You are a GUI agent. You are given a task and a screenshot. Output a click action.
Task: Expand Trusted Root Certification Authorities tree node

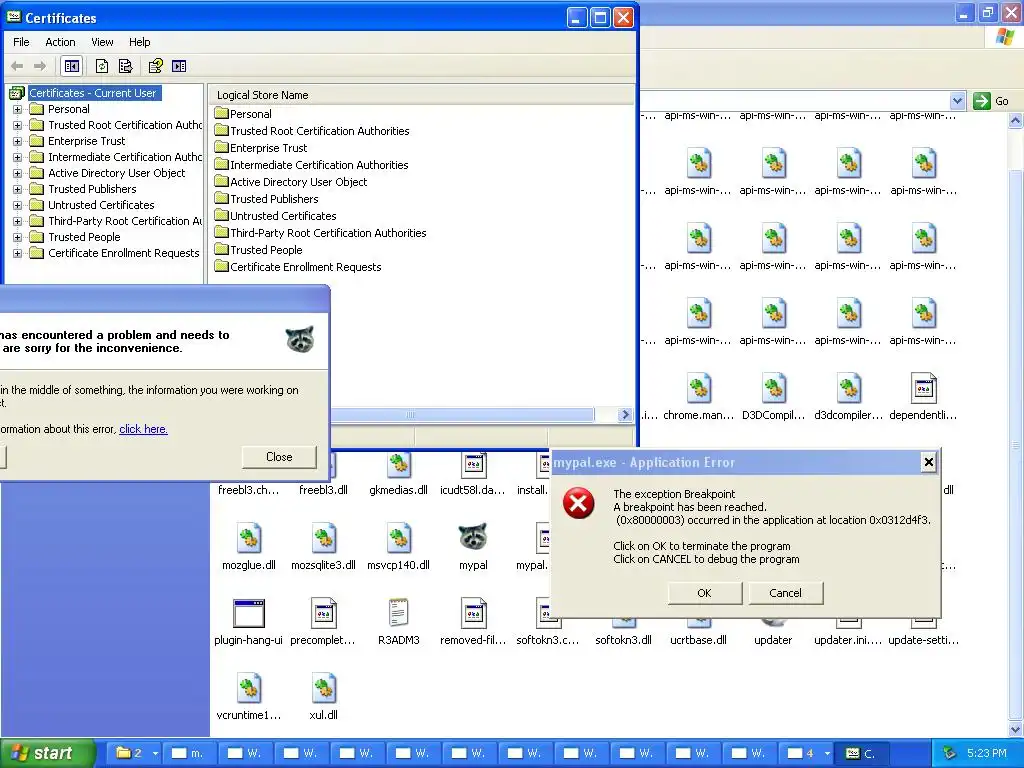tap(18, 125)
